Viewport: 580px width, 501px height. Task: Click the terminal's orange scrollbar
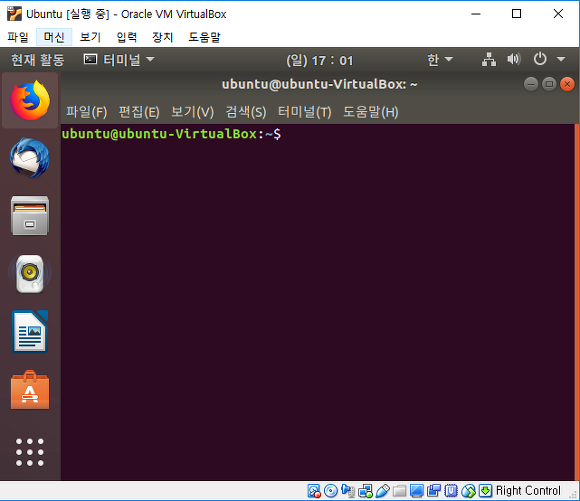[577, 302]
